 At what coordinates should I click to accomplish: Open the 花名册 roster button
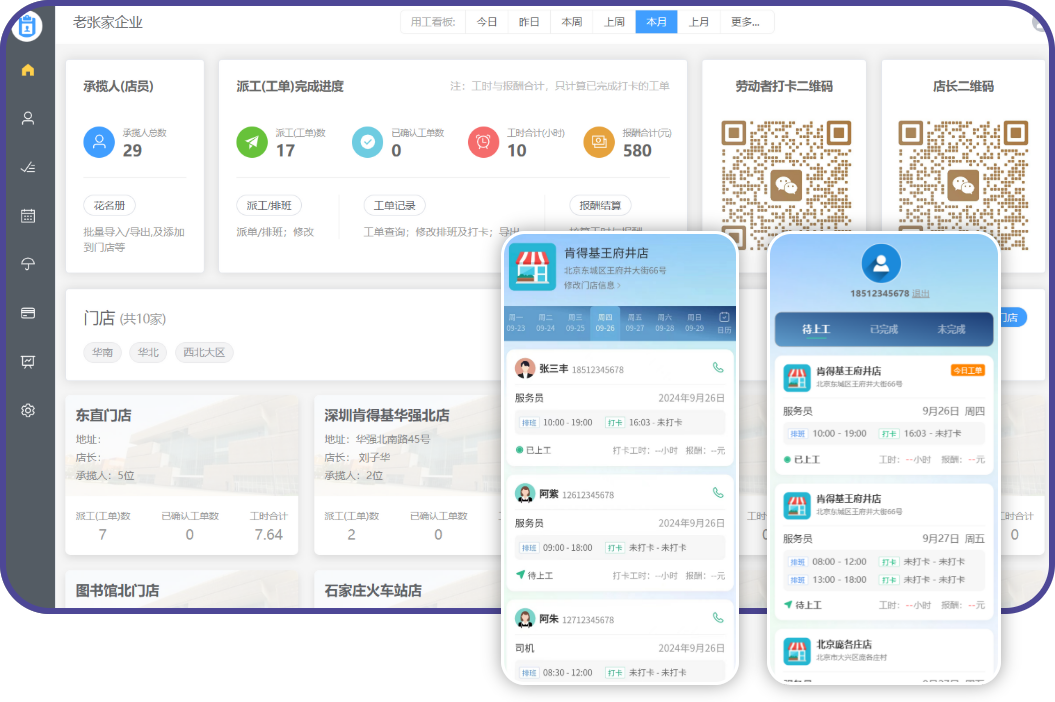tap(110, 205)
